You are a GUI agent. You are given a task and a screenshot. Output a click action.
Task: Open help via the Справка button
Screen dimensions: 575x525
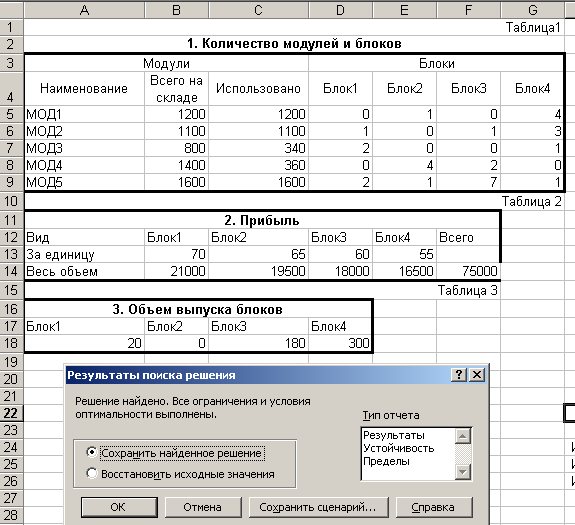coord(433,507)
